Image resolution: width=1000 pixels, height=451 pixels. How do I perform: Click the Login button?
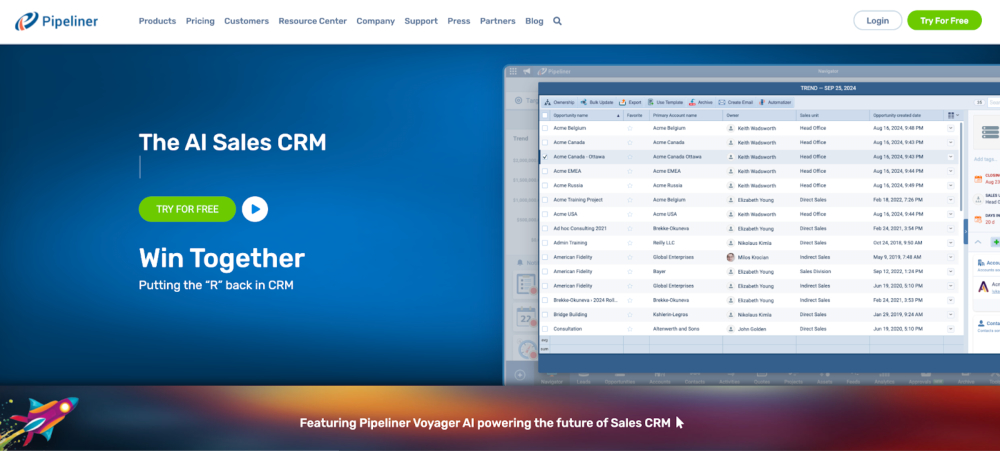point(877,21)
